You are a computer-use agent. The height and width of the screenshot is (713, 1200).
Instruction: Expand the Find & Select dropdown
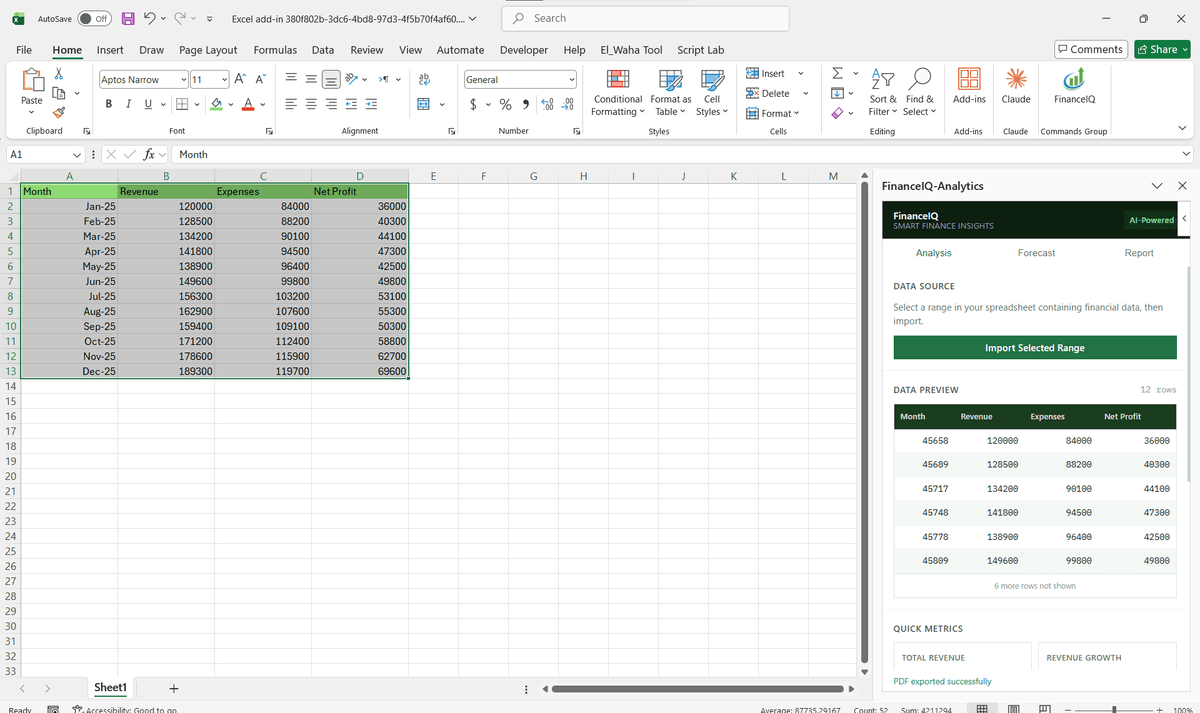919,105
